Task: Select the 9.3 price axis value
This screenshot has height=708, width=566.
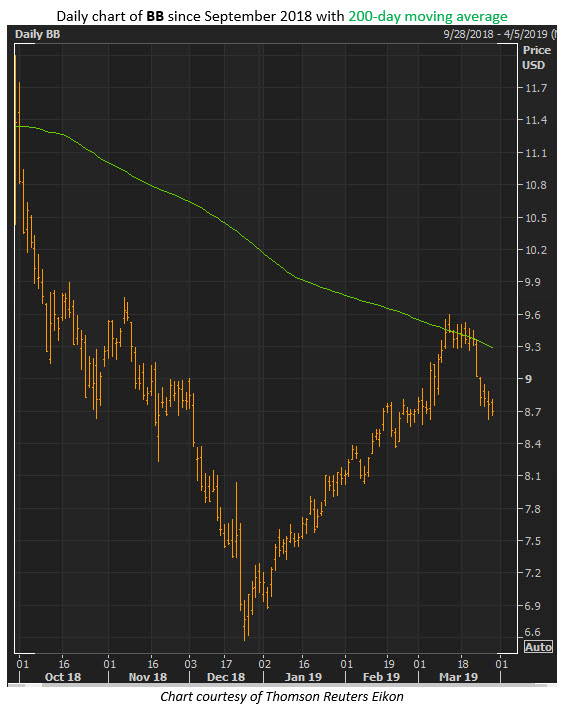Action: coord(533,347)
